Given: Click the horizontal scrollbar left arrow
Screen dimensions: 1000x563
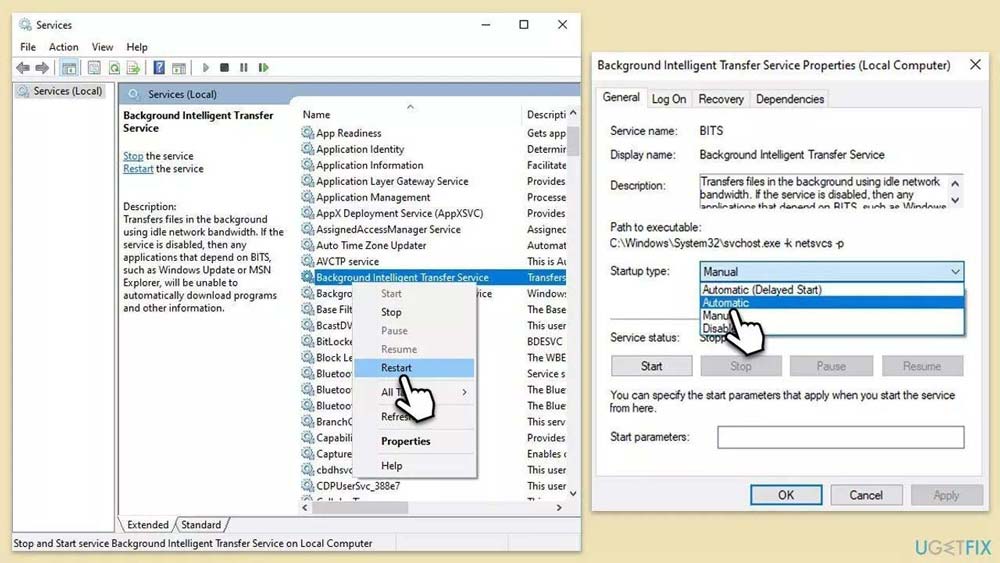Looking at the screenshot, I should pos(305,508).
